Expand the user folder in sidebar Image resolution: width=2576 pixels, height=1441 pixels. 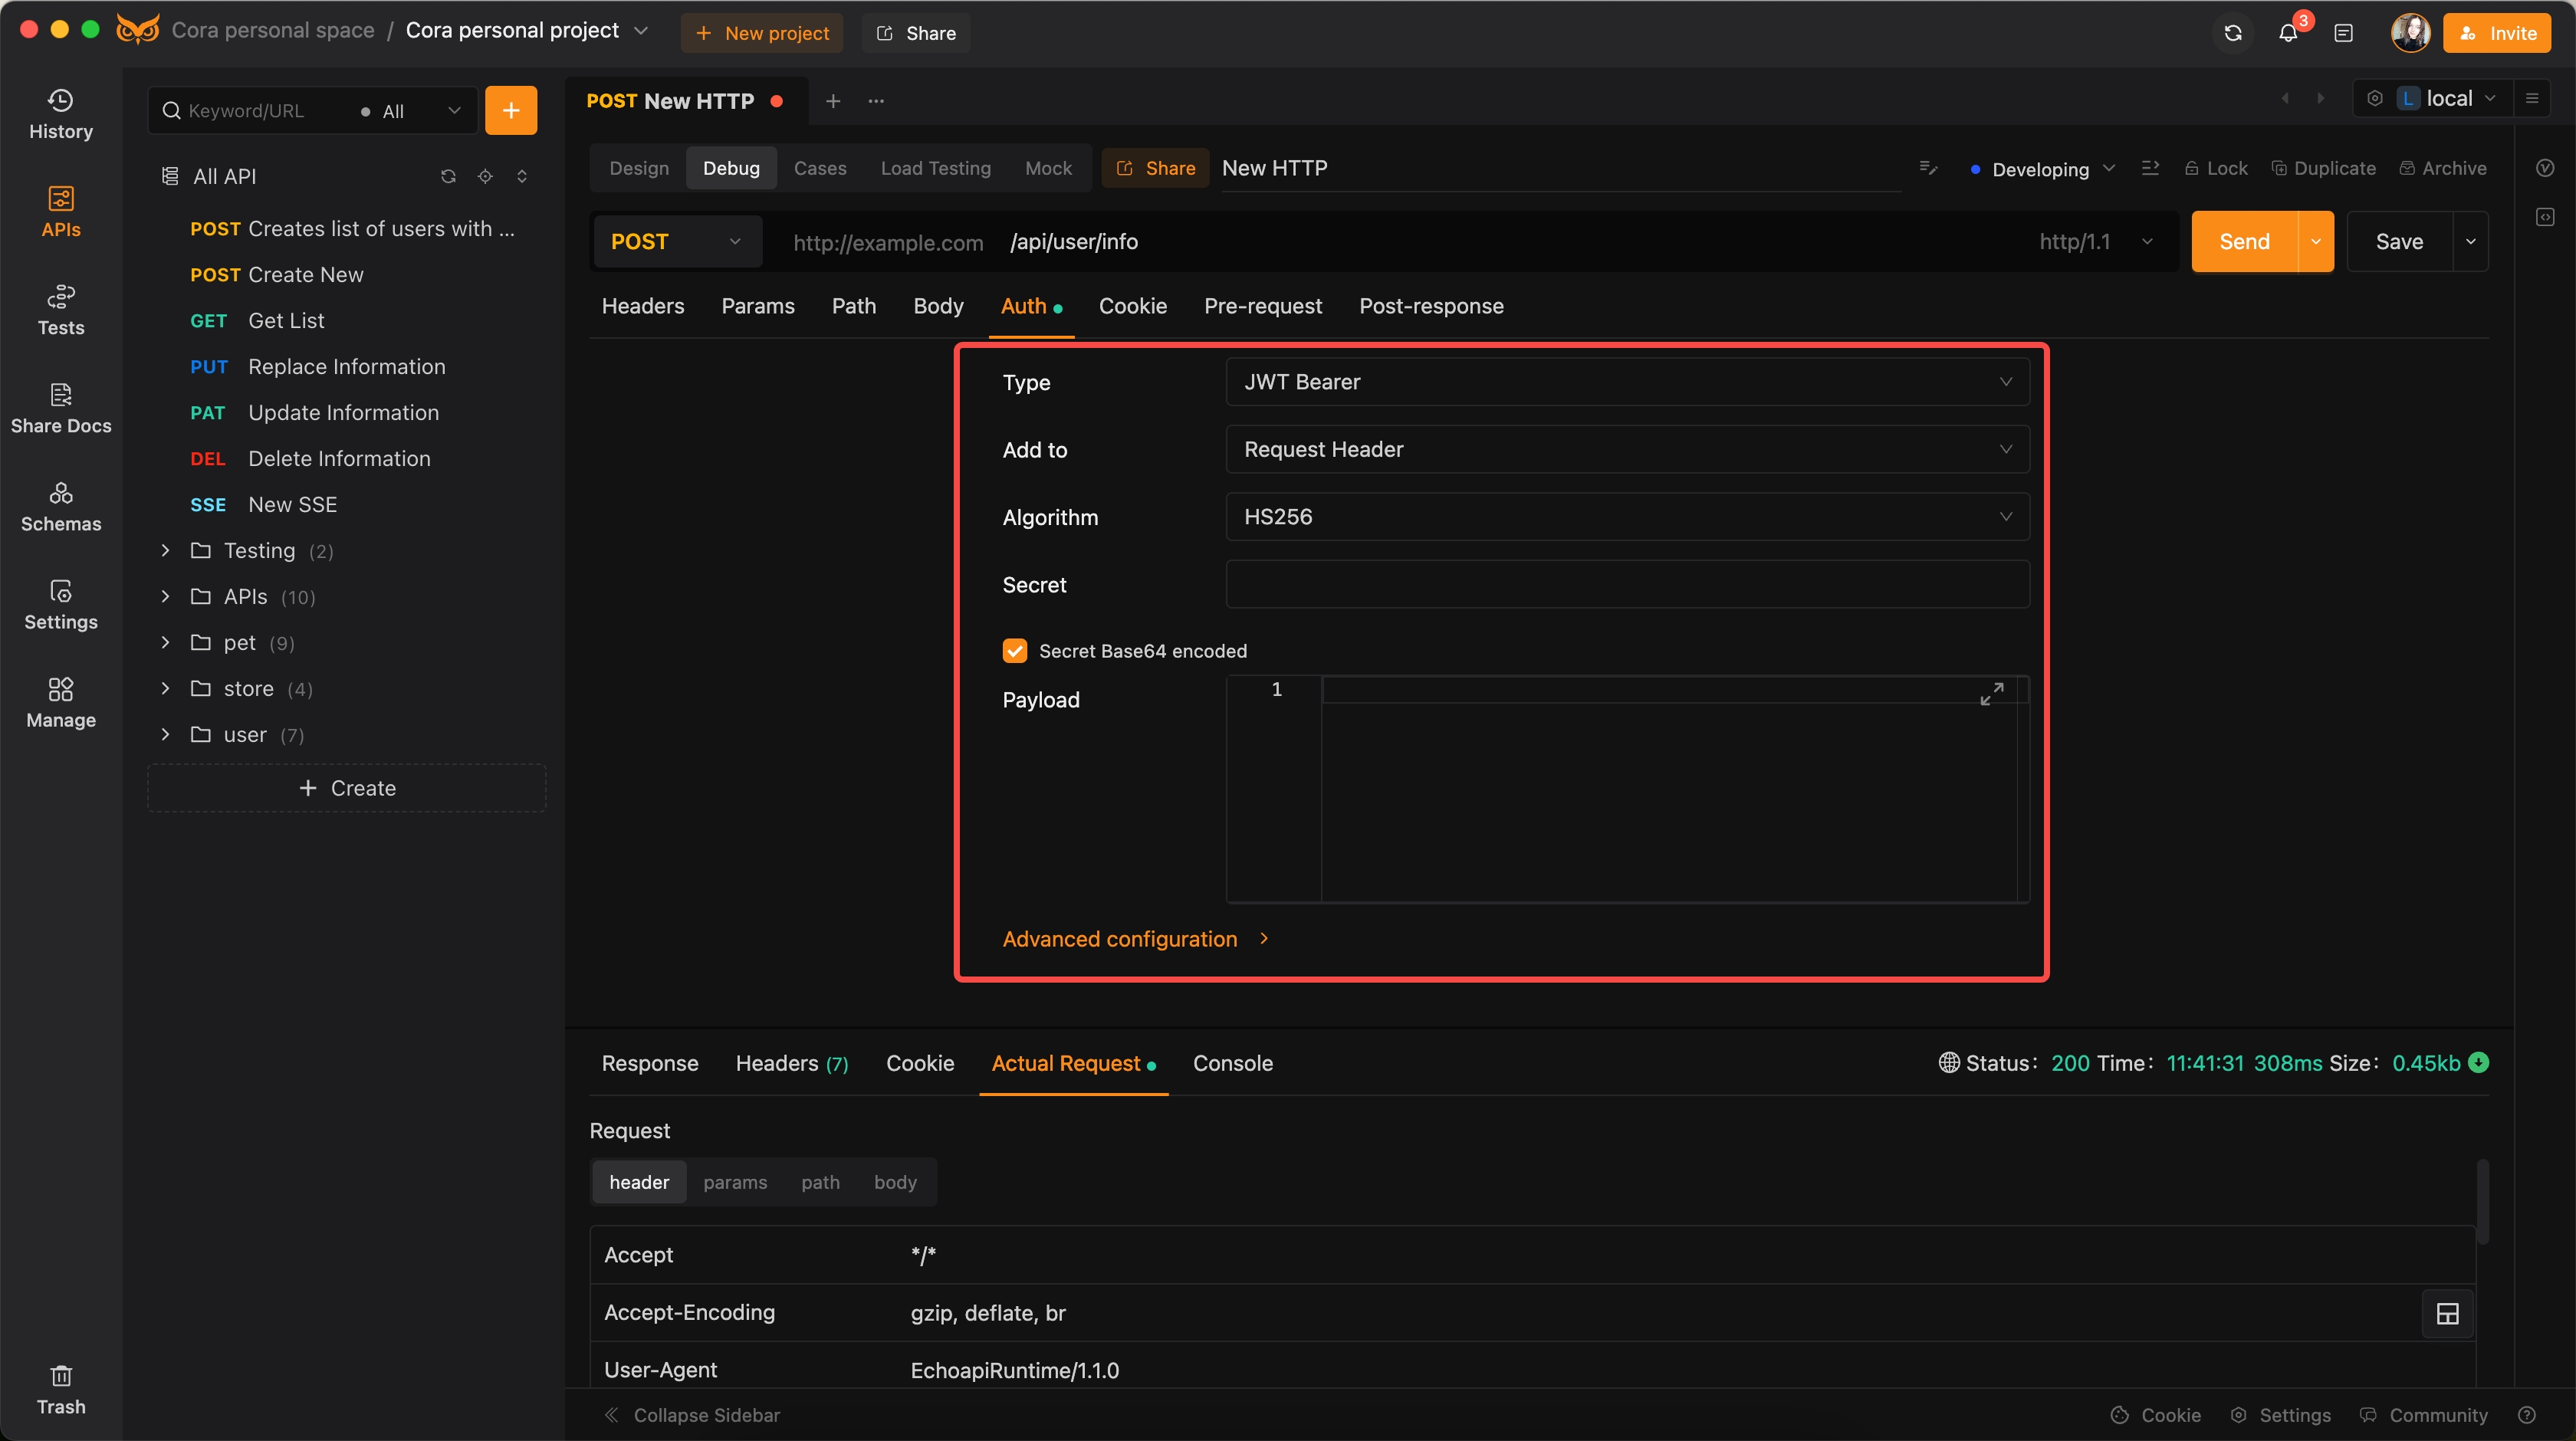(x=166, y=734)
